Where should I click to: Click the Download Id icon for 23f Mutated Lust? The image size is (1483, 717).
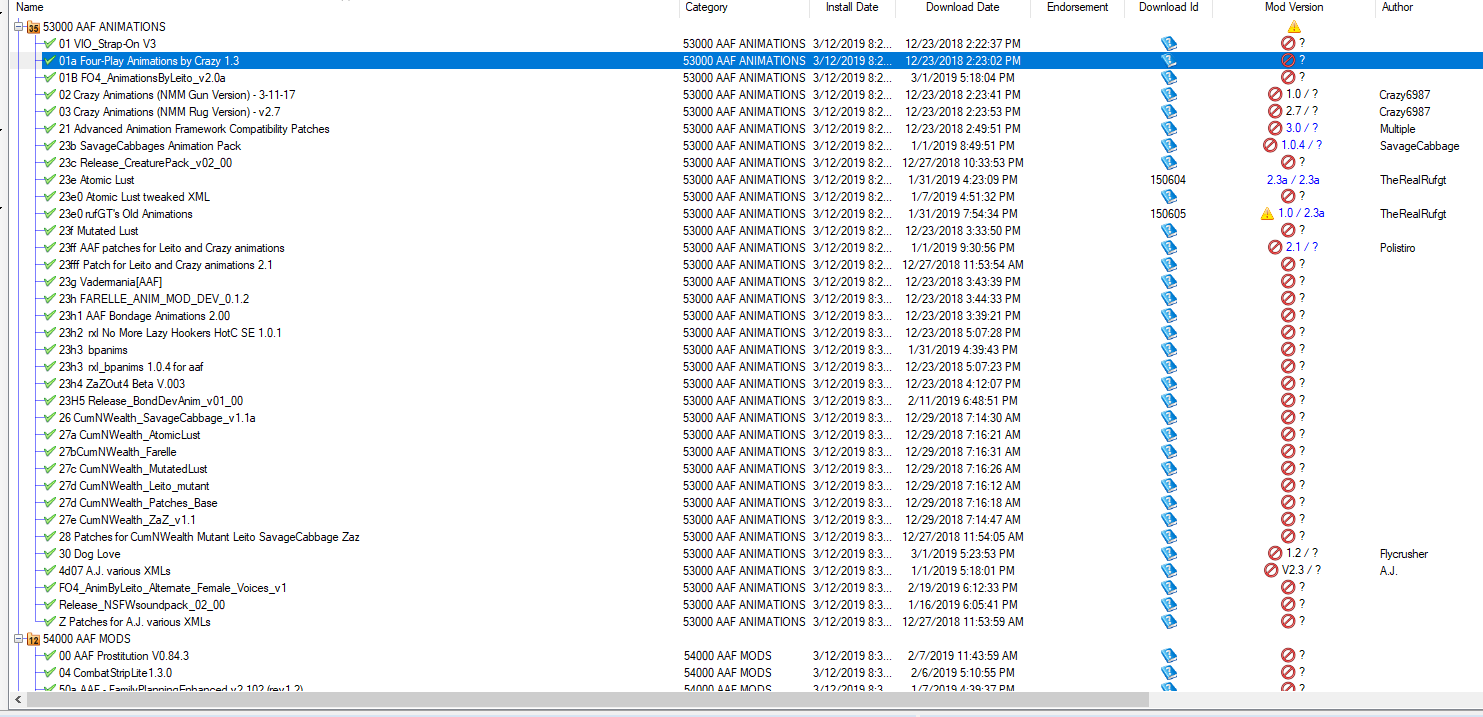tap(1168, 231)
